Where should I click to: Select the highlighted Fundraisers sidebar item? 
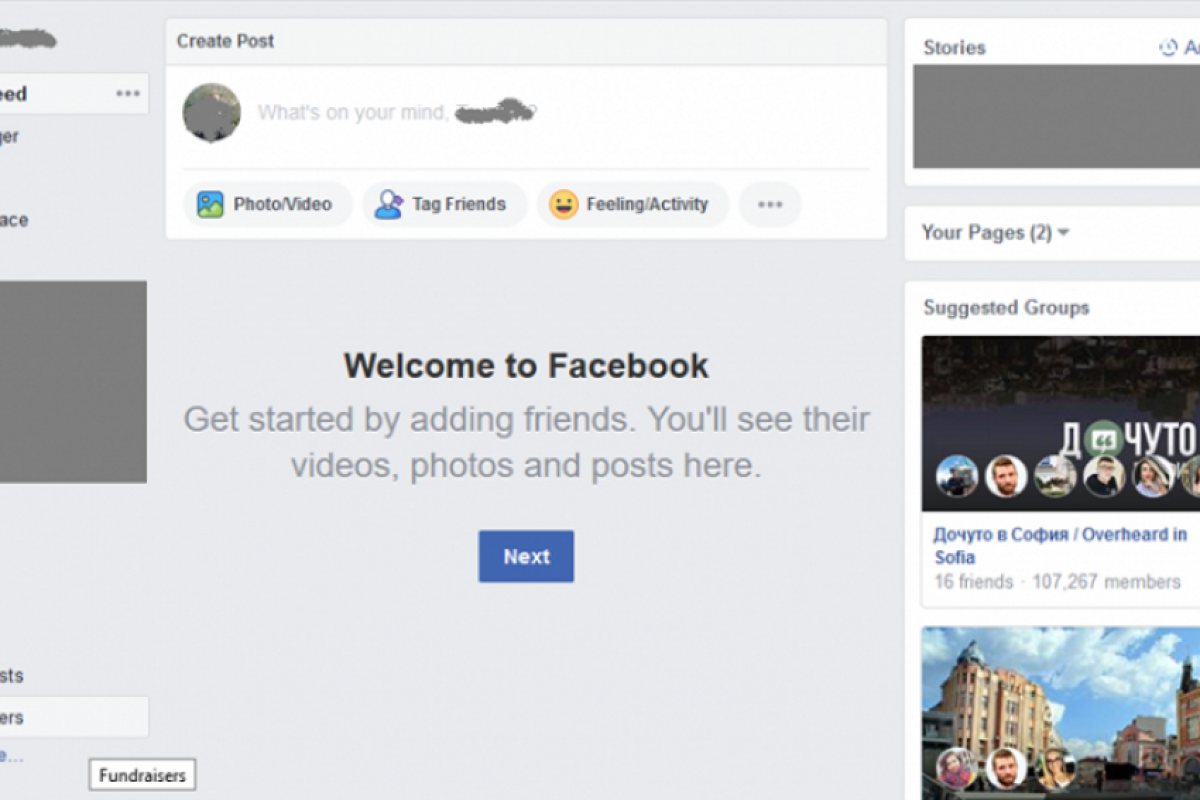click(x=74, y=717)
